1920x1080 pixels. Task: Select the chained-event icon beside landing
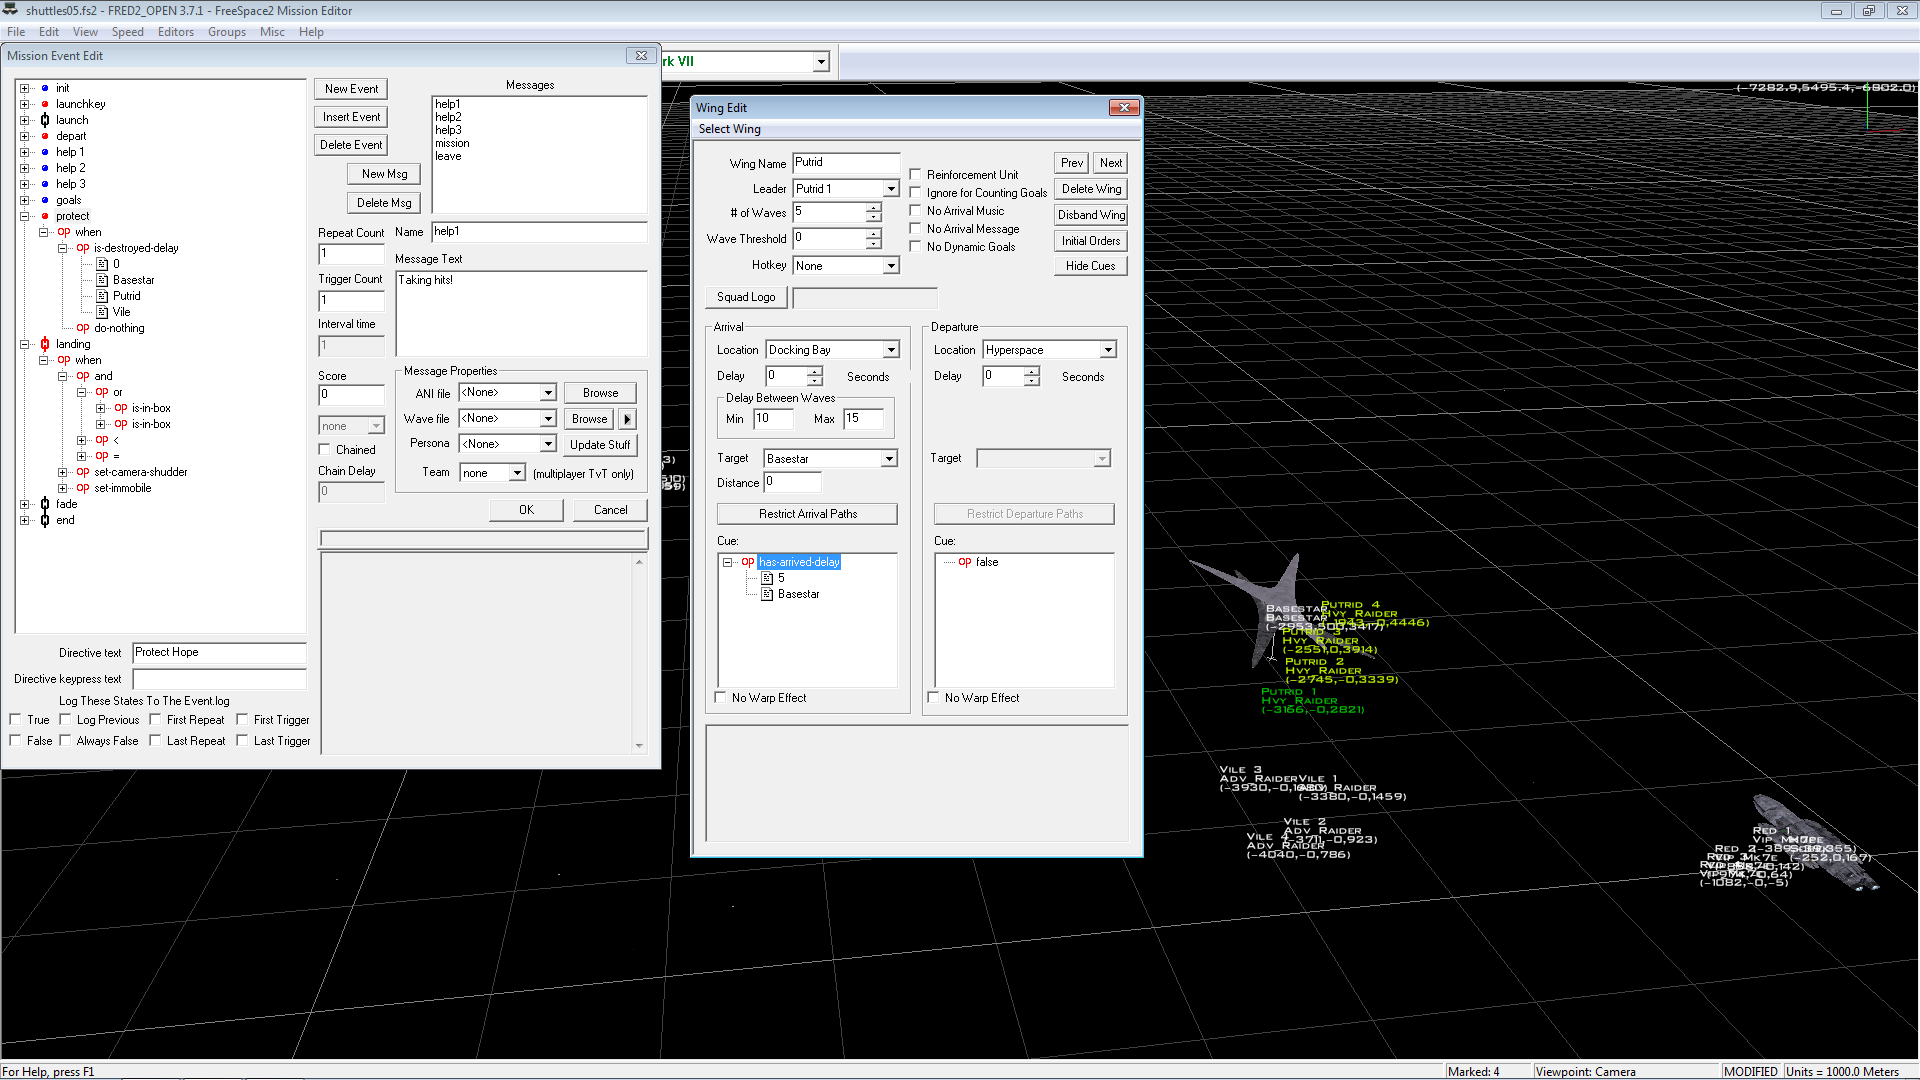[45, 344]
